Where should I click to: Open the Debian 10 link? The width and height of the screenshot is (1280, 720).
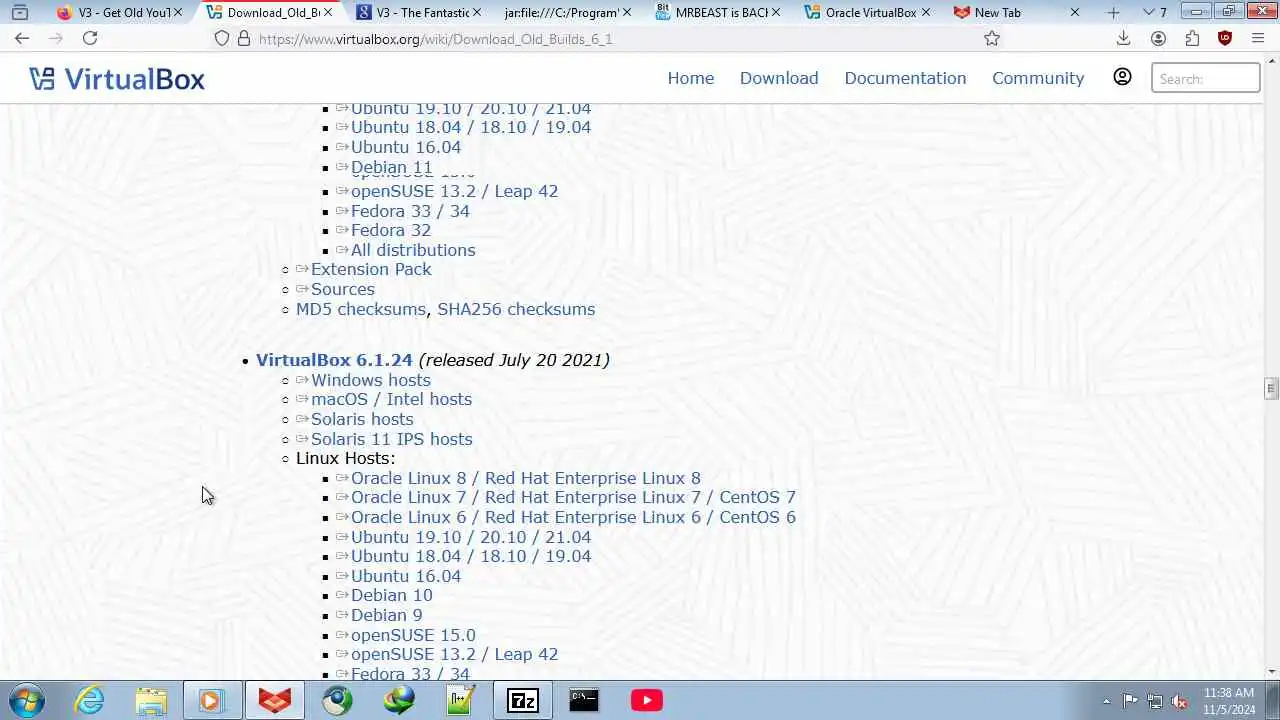pyautogui.click(x=392, y=595)
